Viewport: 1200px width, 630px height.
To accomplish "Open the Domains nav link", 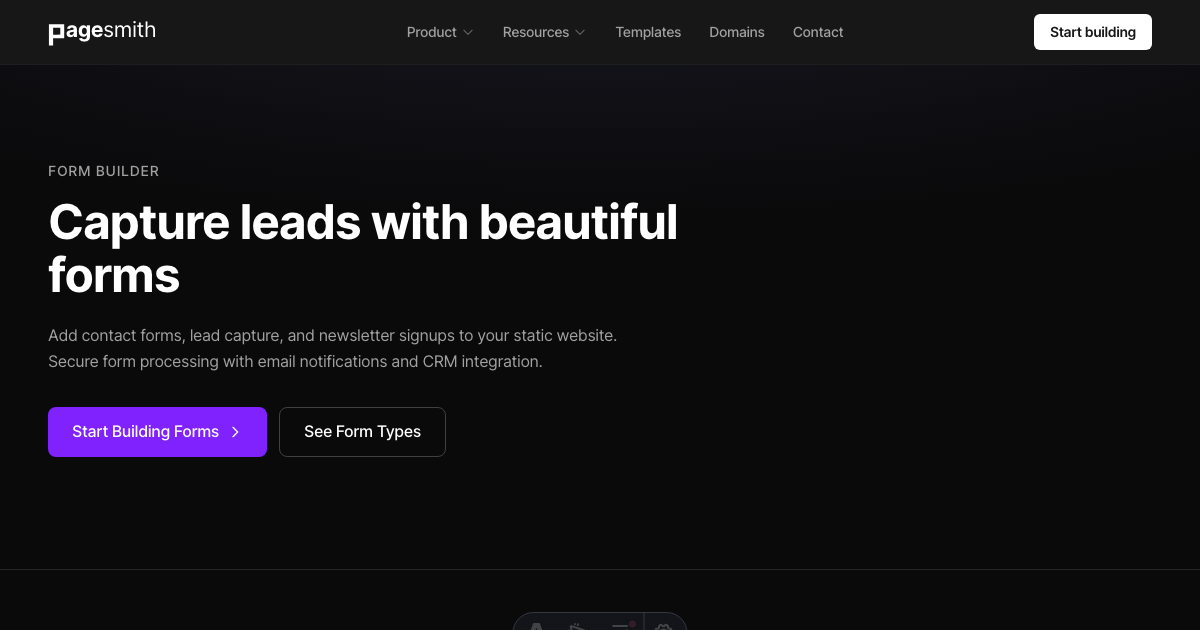I will [x=737, y=32].
